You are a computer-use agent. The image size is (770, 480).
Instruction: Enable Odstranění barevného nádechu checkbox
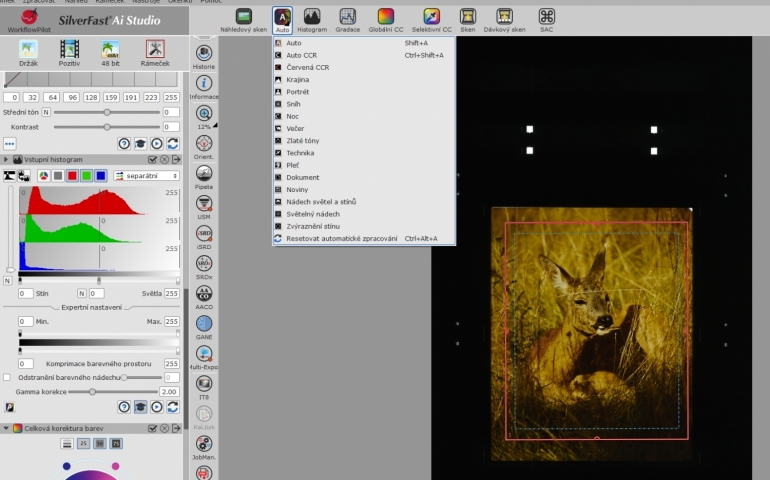click(x=7, y=377)
